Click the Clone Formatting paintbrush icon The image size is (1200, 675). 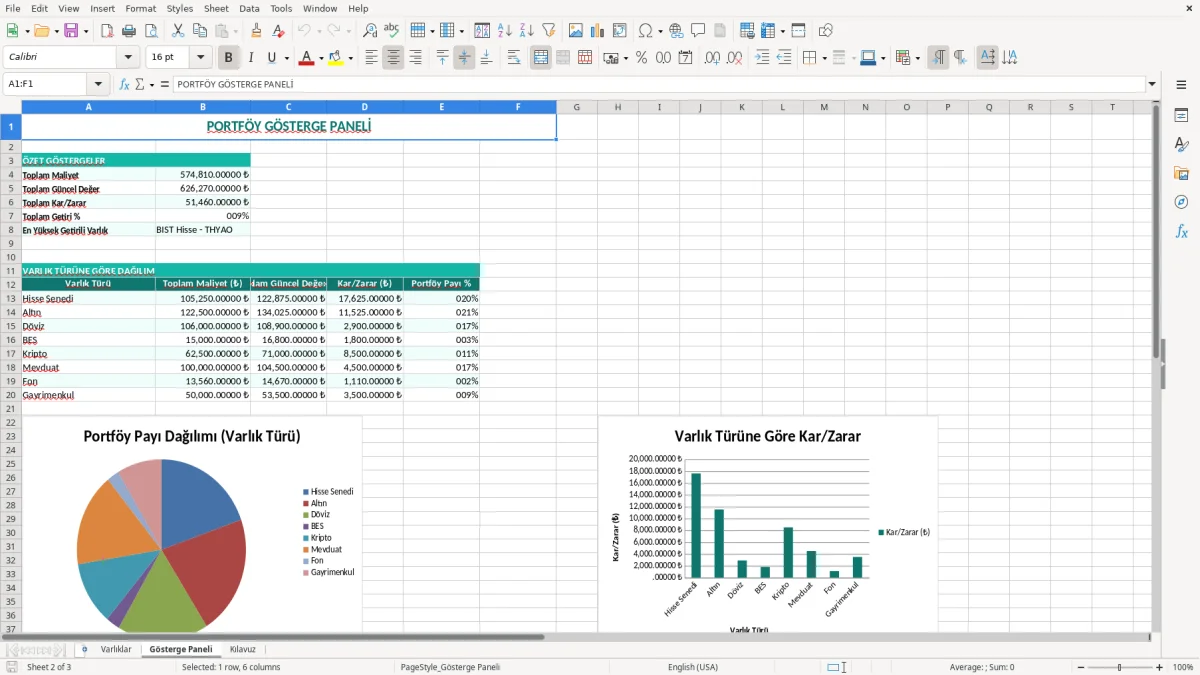tap(256, 31)
